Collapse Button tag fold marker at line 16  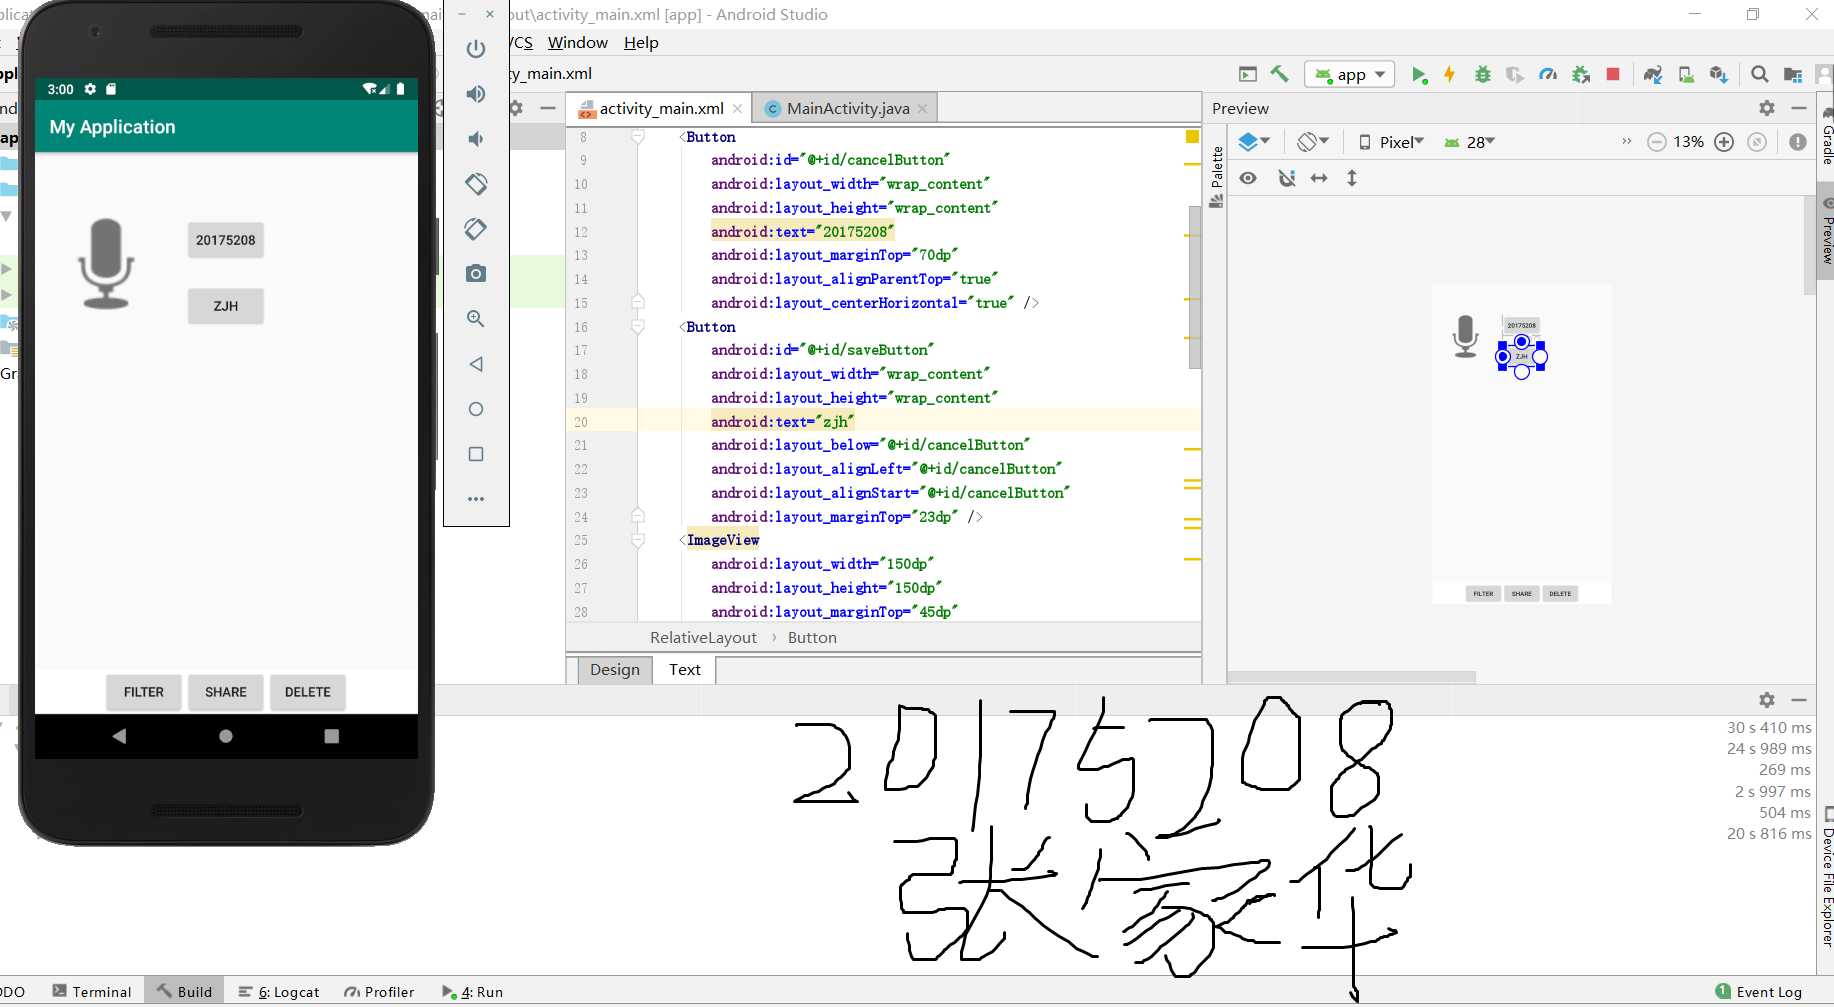(x=638, y=327)
